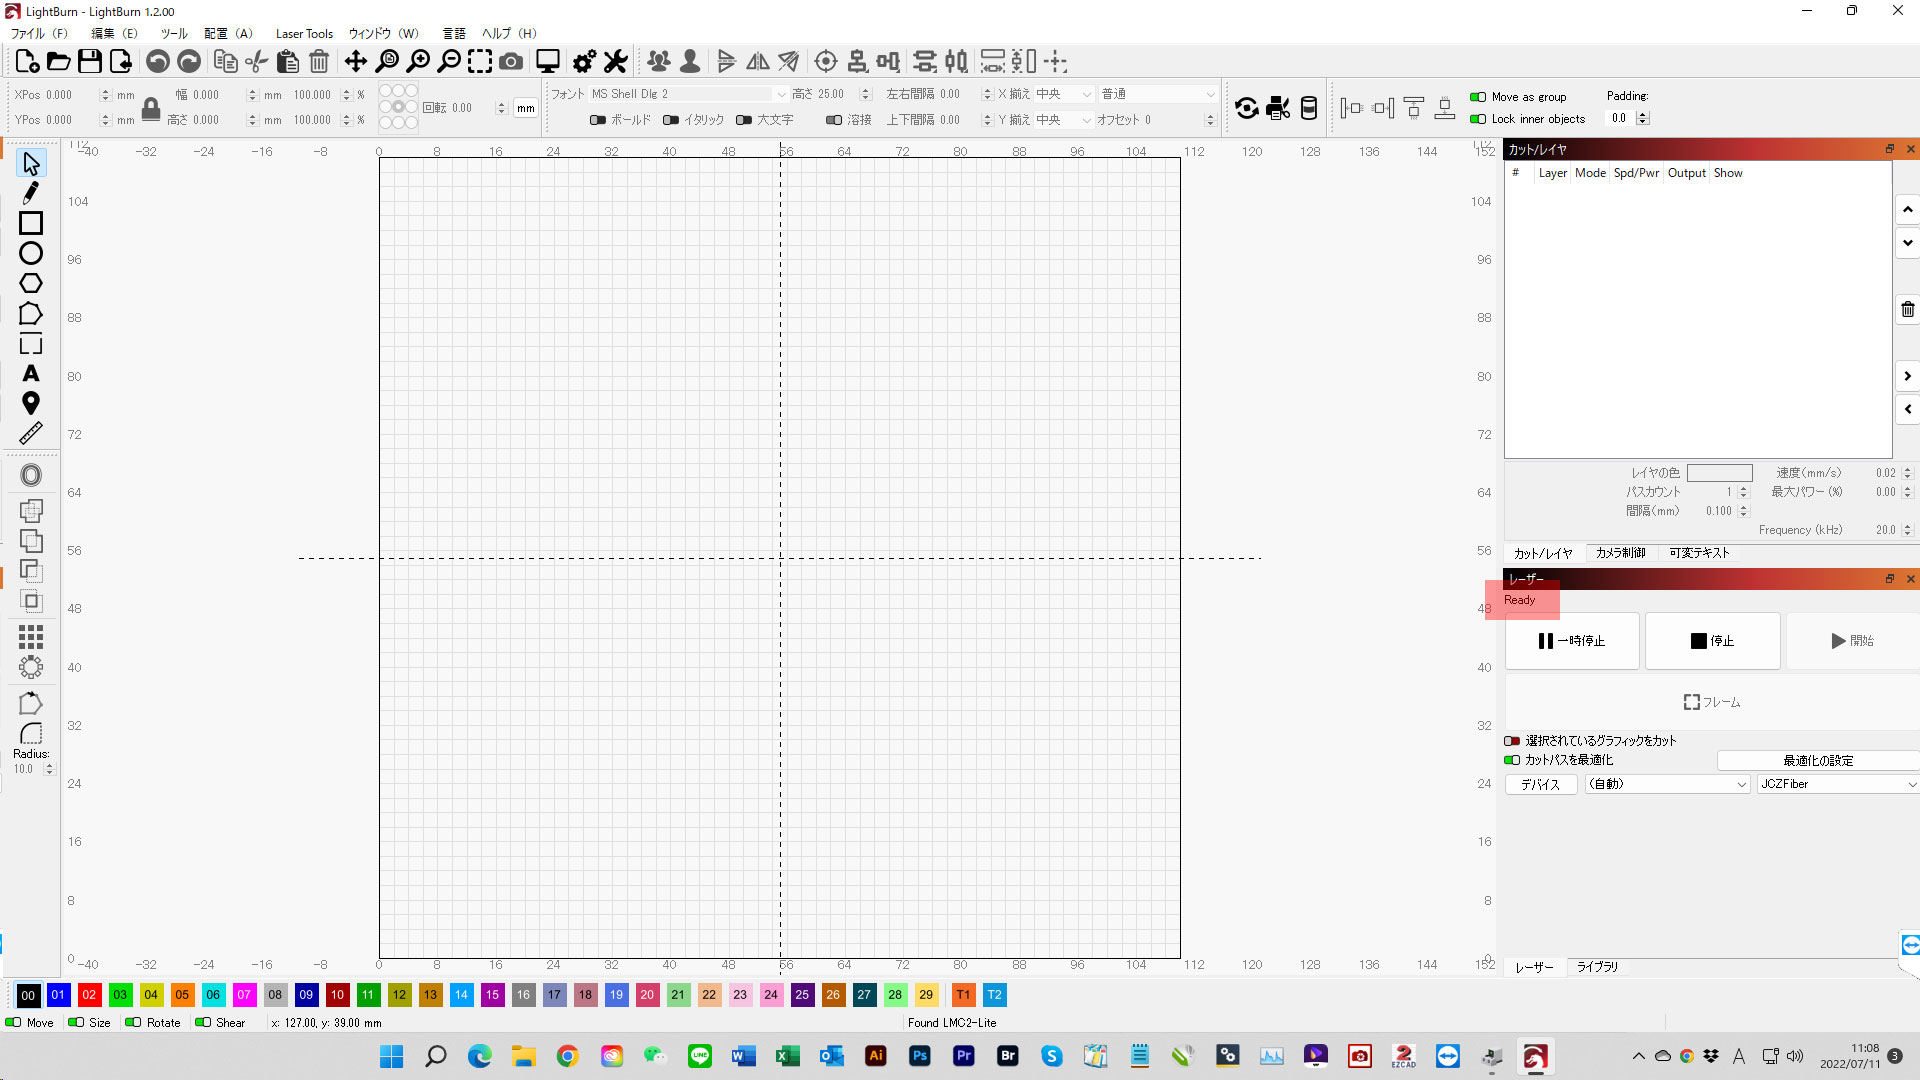Toggle the Bold font switch
The image size is (1920, 1080).
click(x=598, y=120)
